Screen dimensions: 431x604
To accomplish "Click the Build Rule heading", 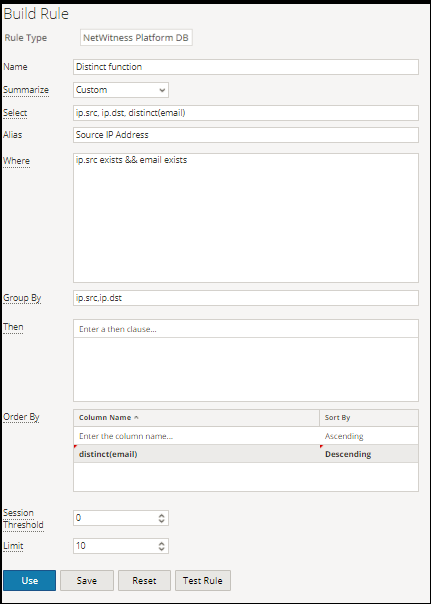I will coord(36,14).
